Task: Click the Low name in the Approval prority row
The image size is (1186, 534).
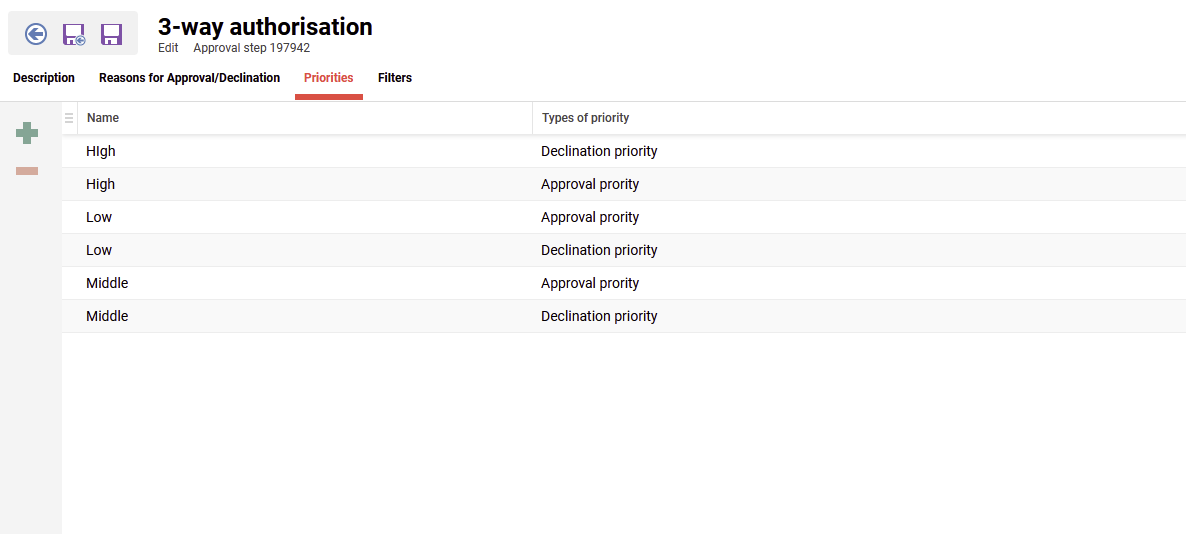Action: [x=99, y=217]
